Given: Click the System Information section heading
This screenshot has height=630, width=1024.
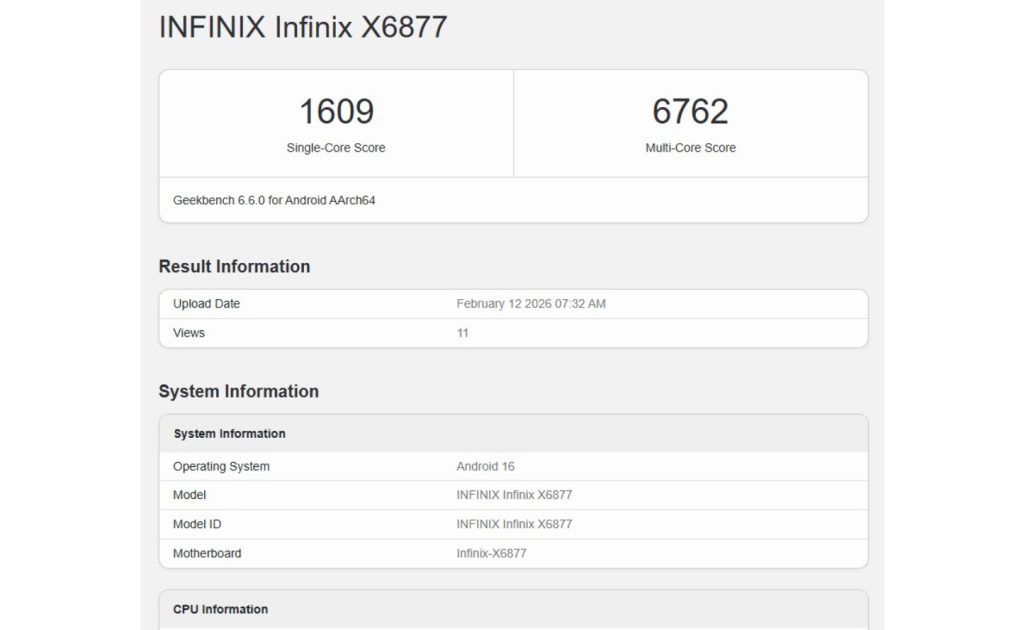Looking at the screenshot, I should coord(238,391).
